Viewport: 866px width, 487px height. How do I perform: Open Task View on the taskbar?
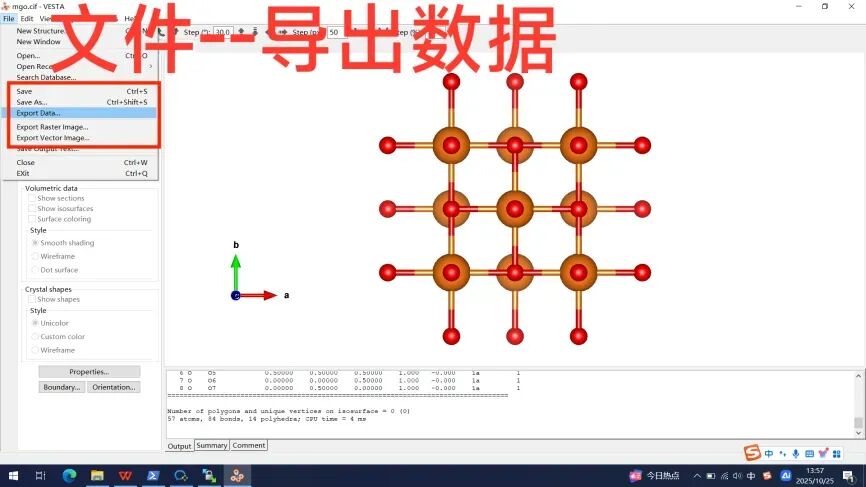tap(40, 475)
